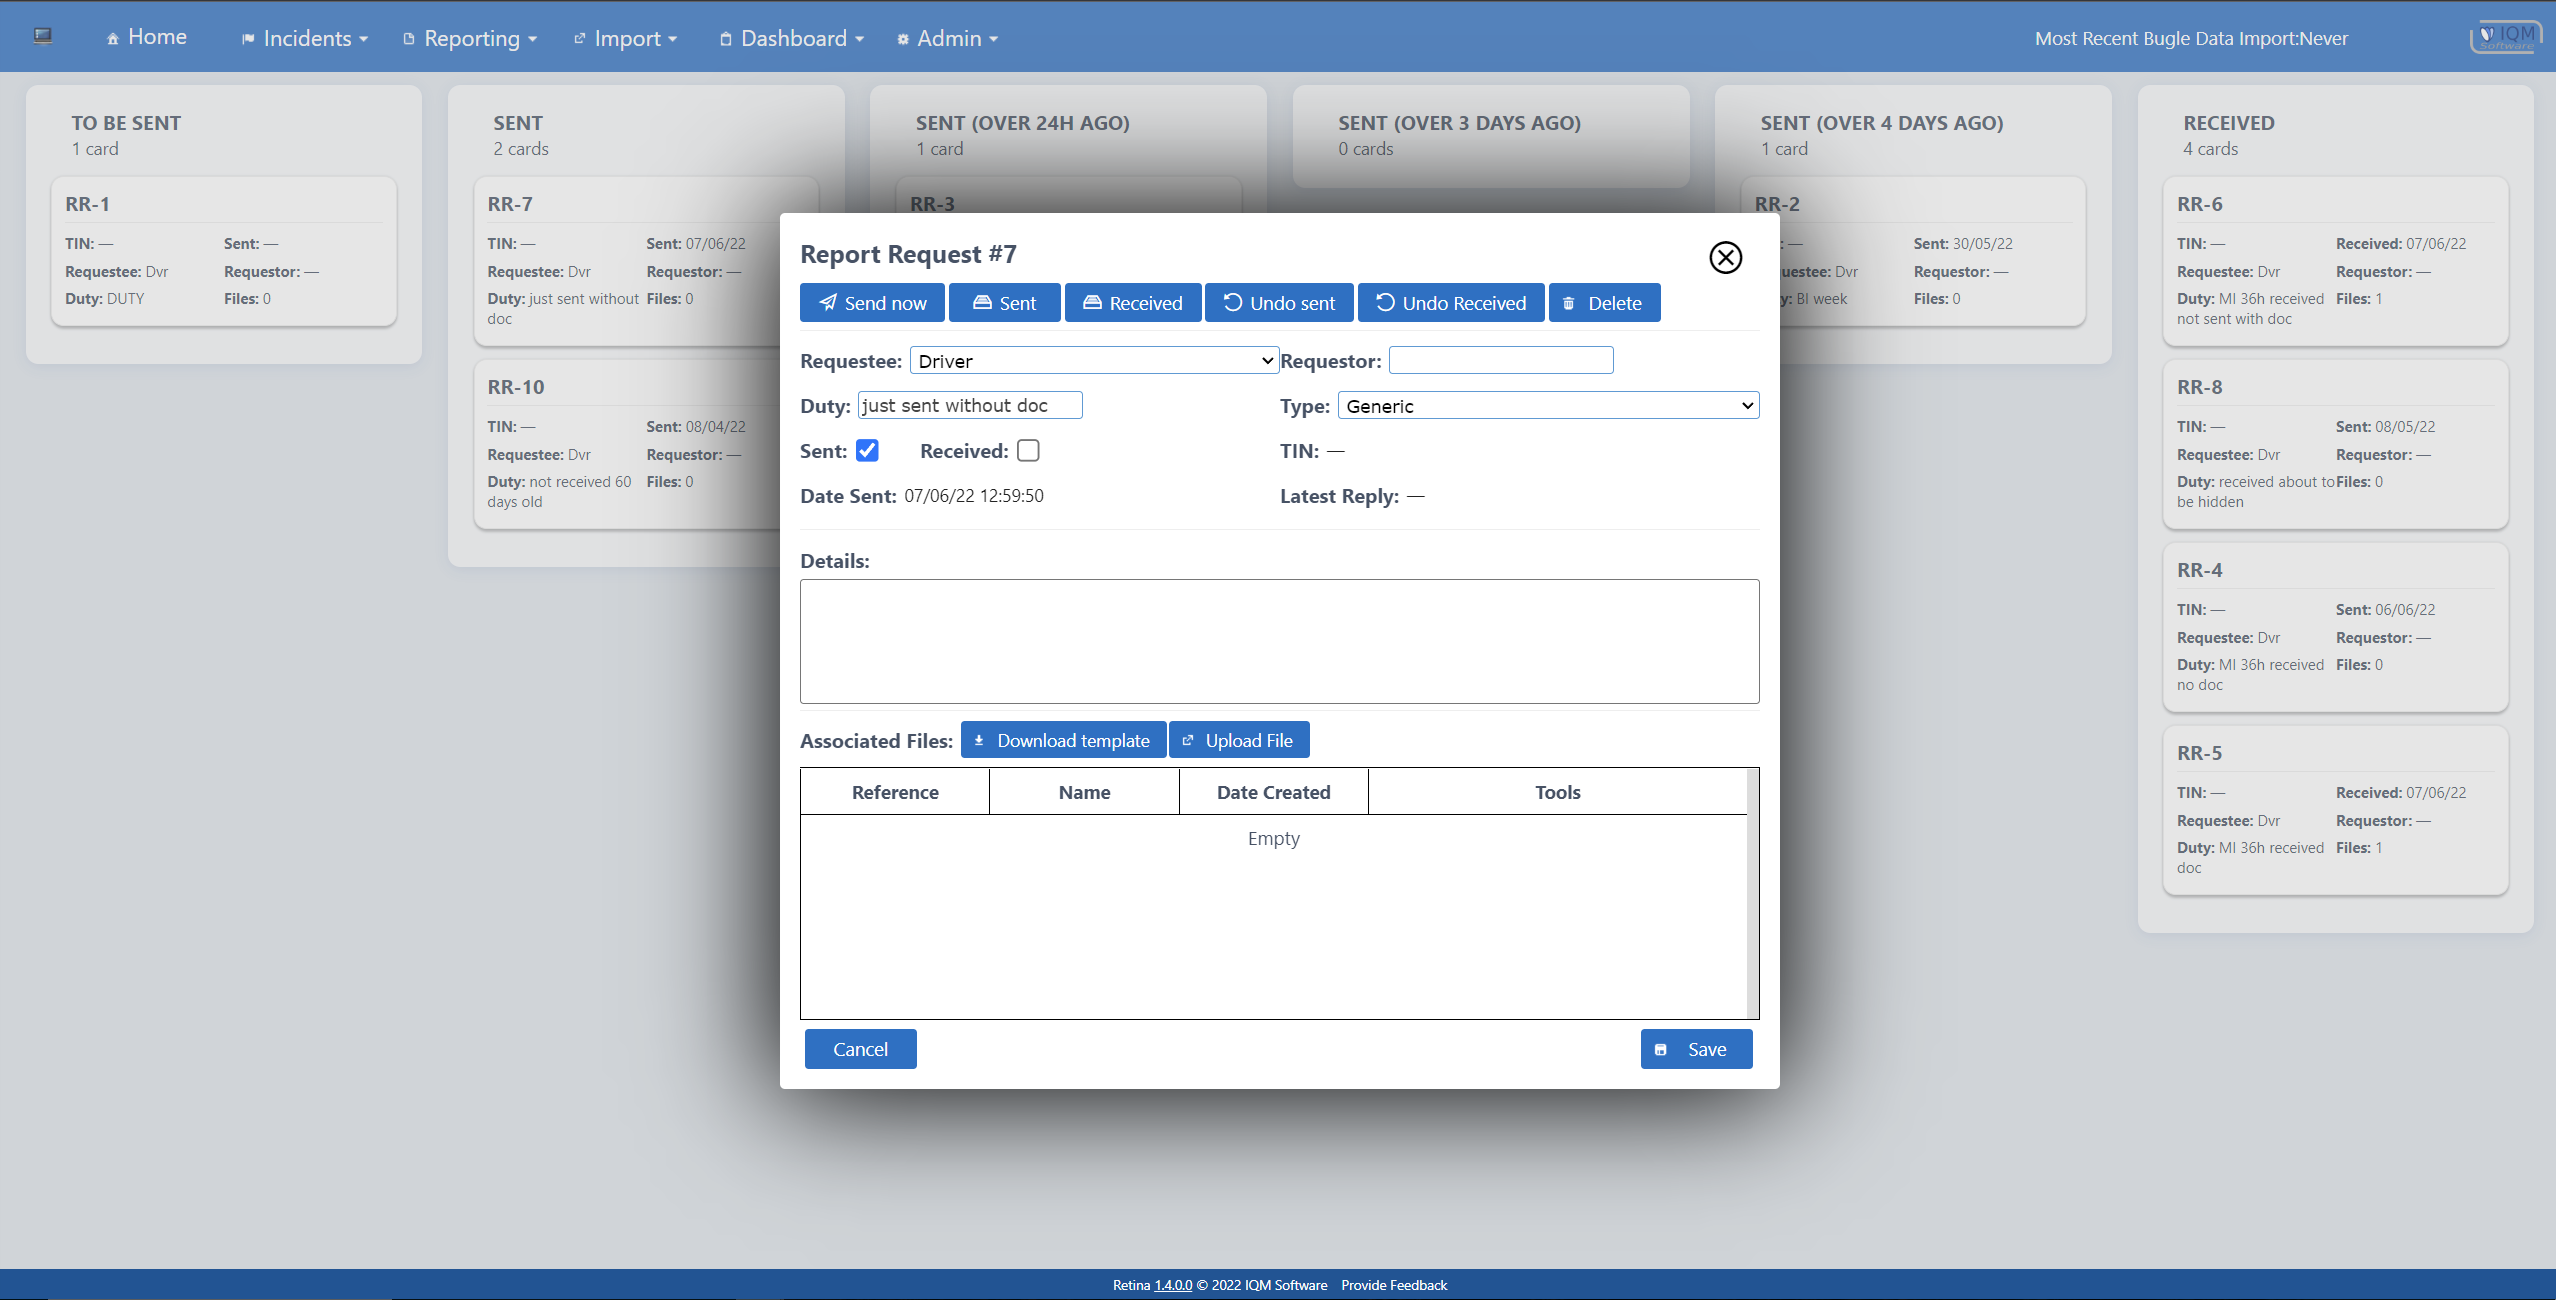Save the report request

coord(1696,1049)
